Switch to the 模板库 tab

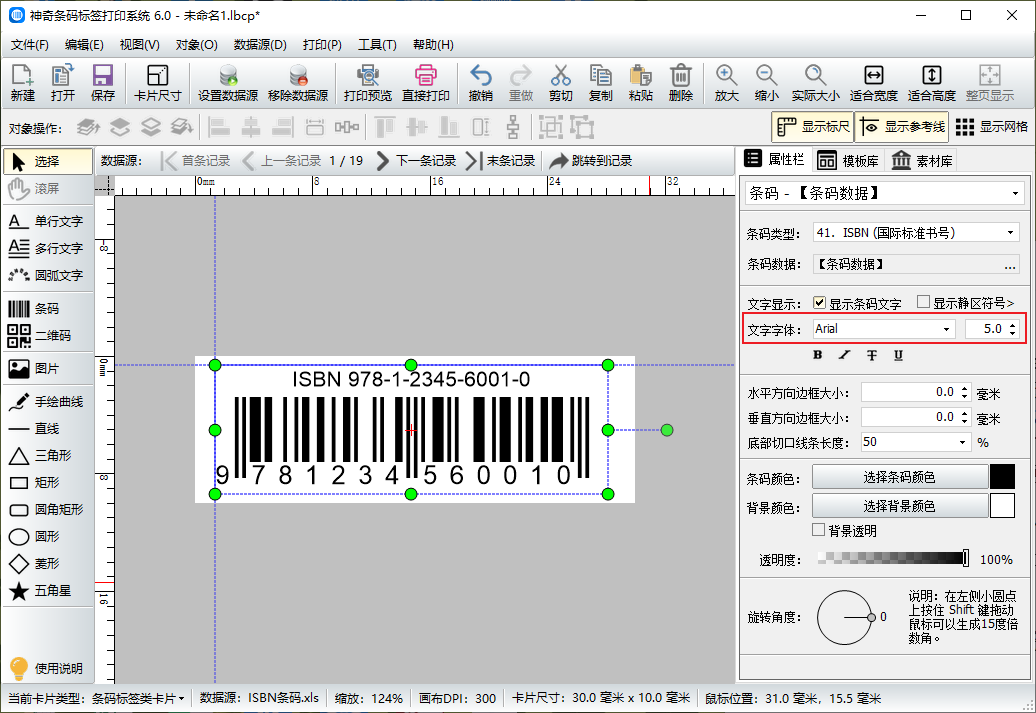(848, 161)
